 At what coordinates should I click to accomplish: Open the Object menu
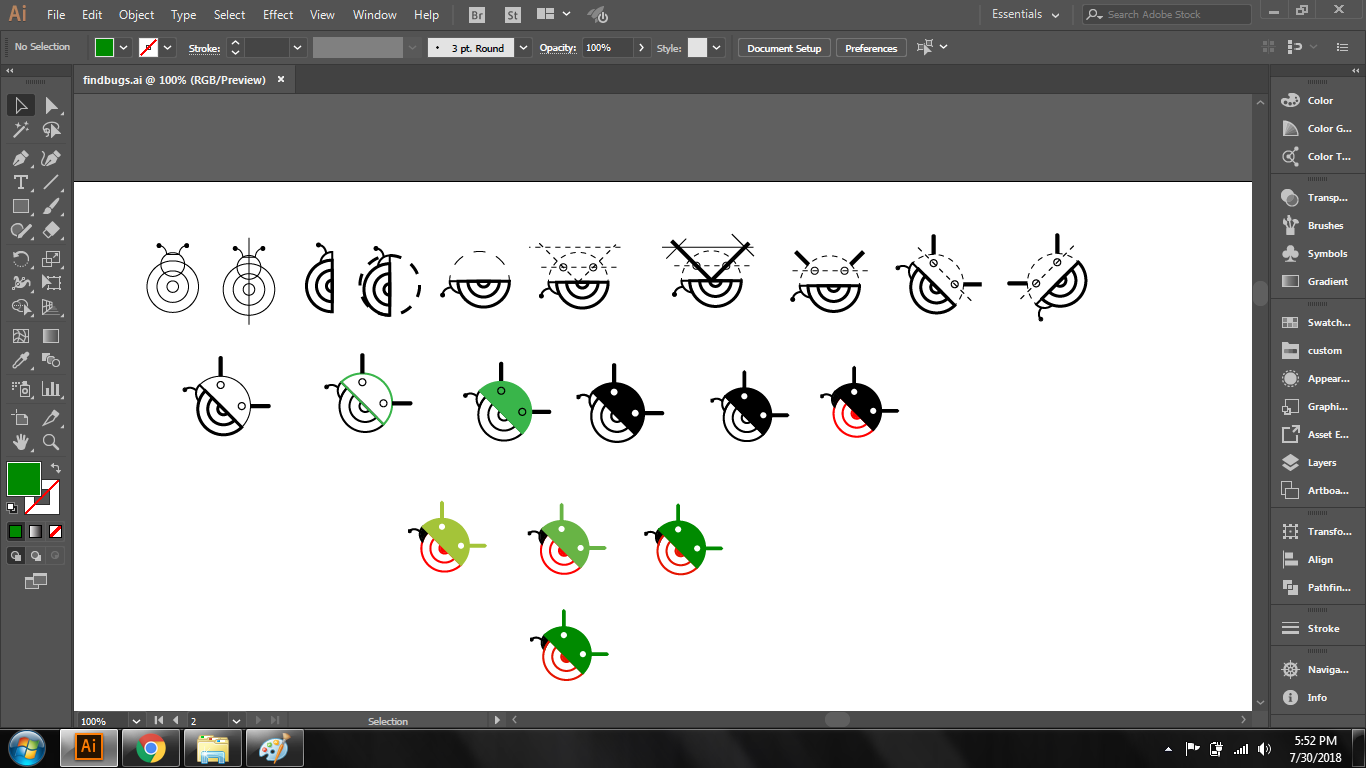[x=136, y=15]
